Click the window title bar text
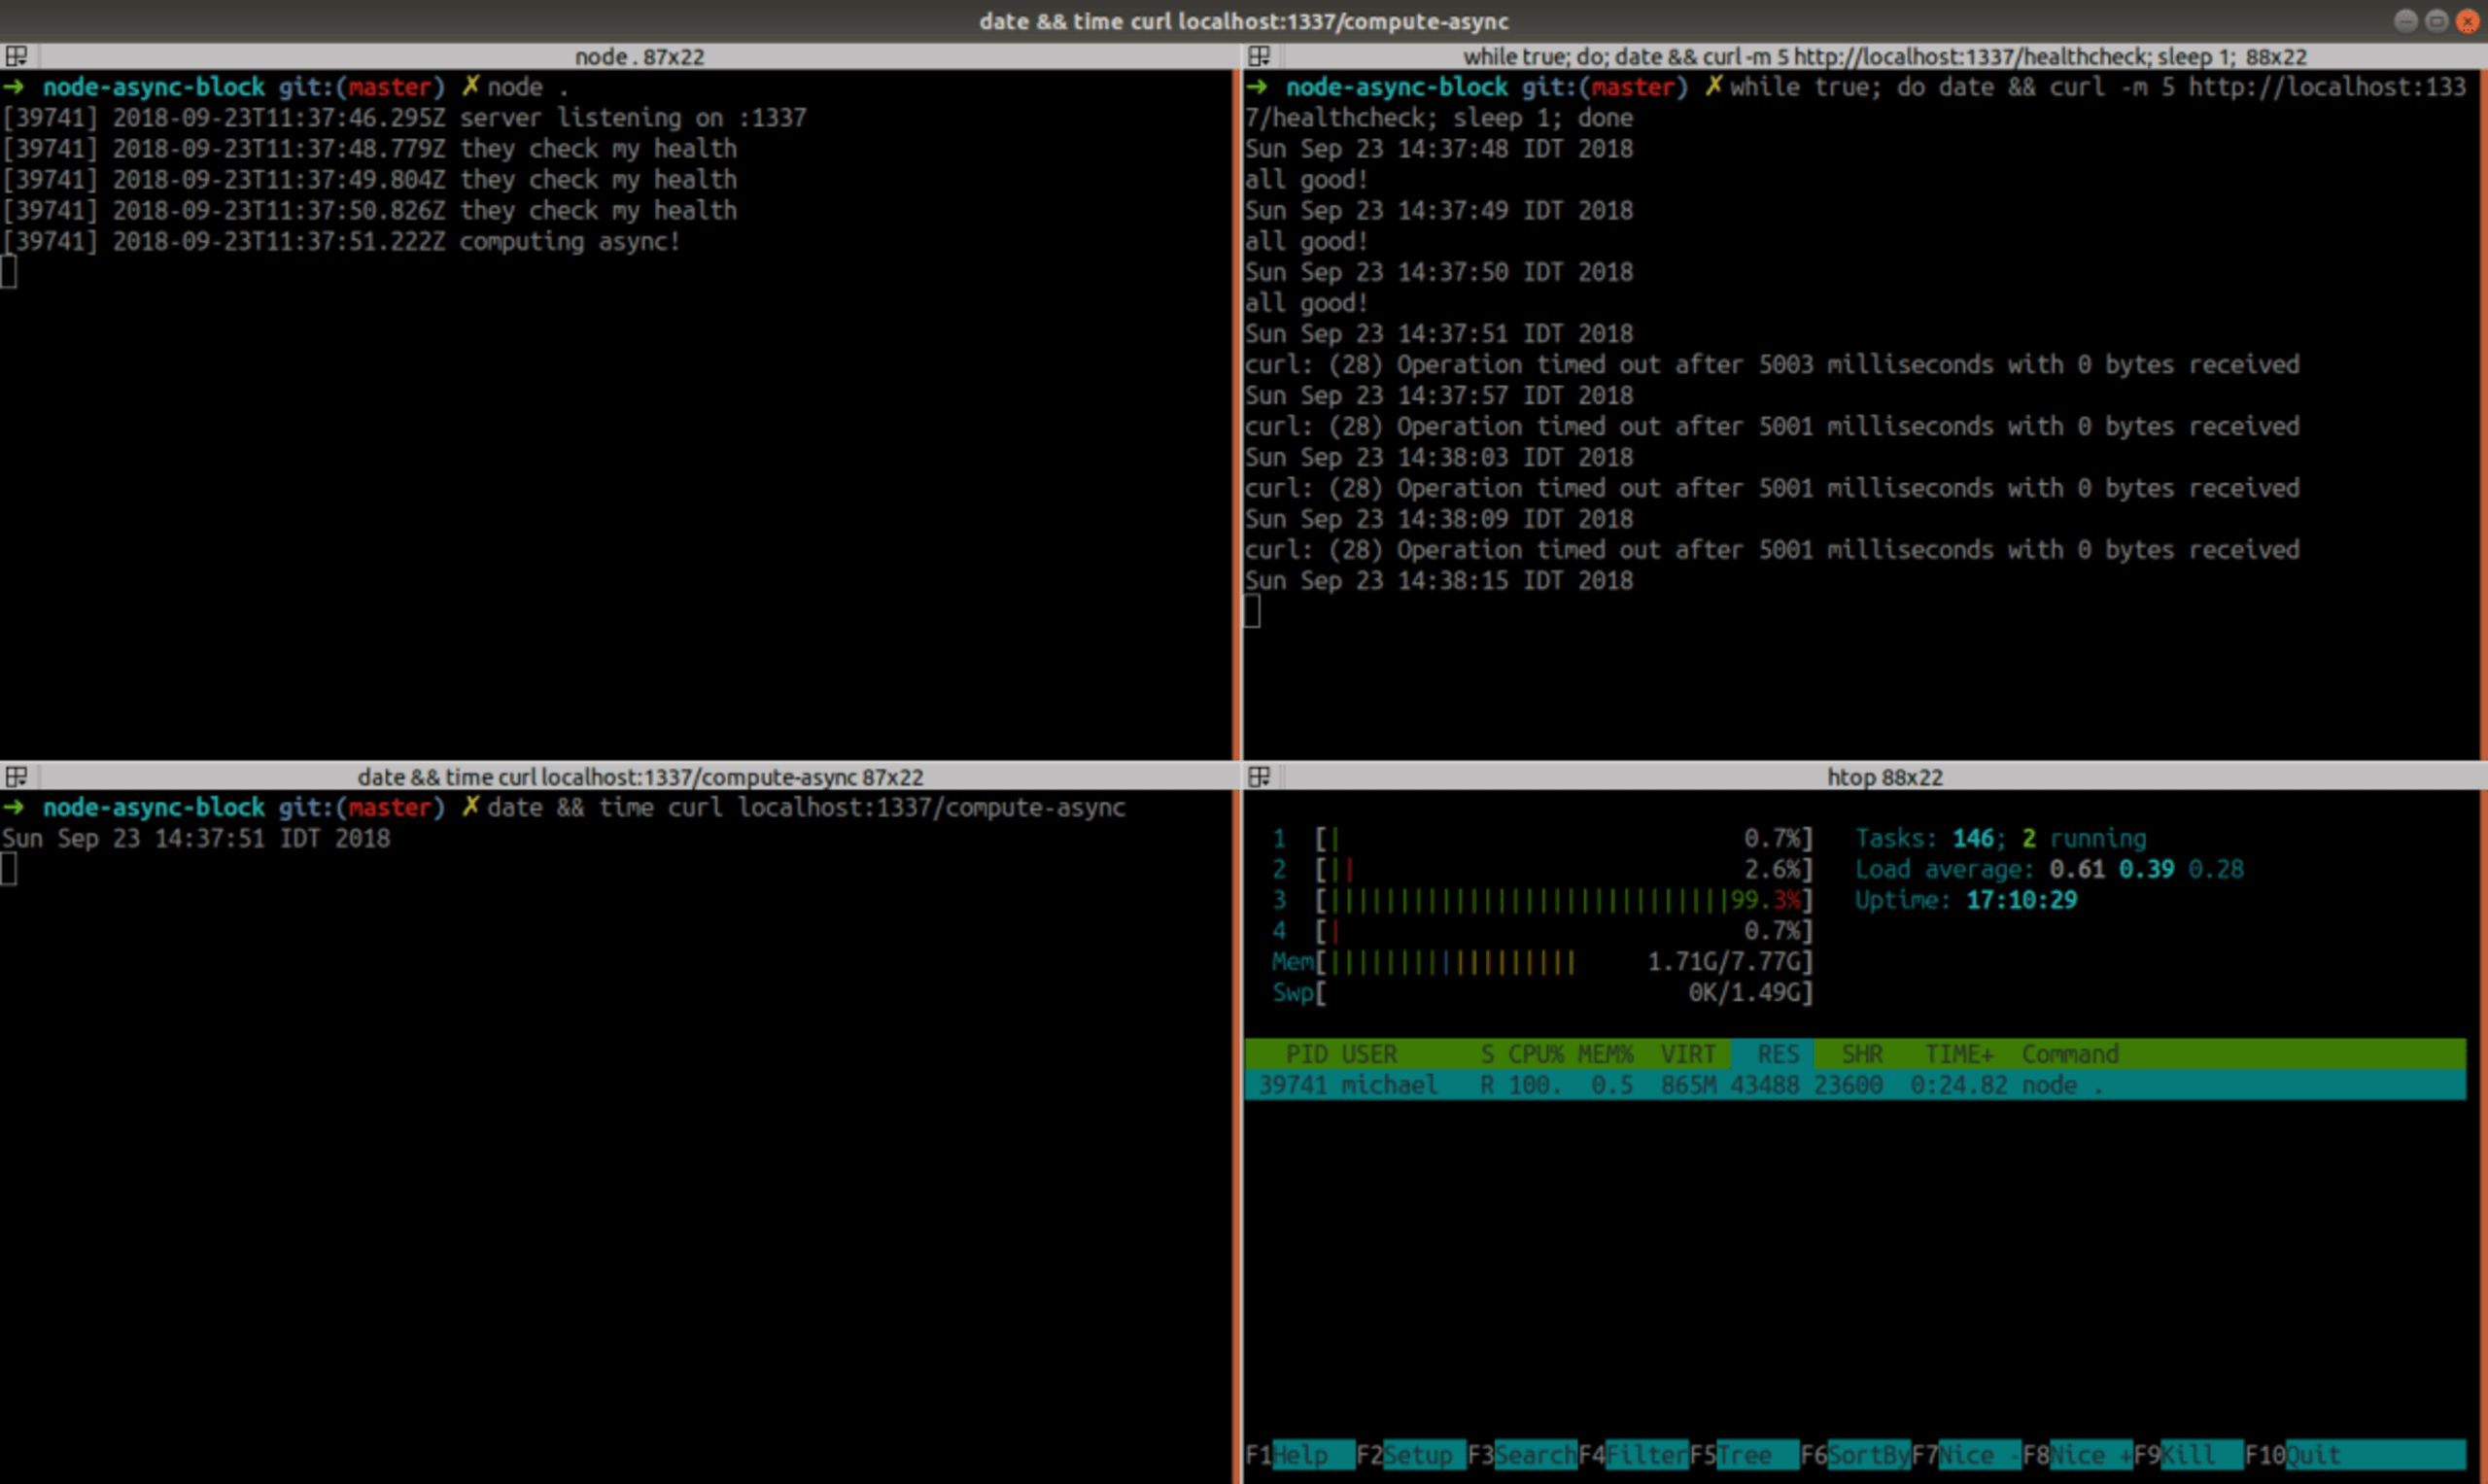Image resolution: width=2488 pixels, height=1484 pixels. pyautogui.click(x=1244, y=21)
